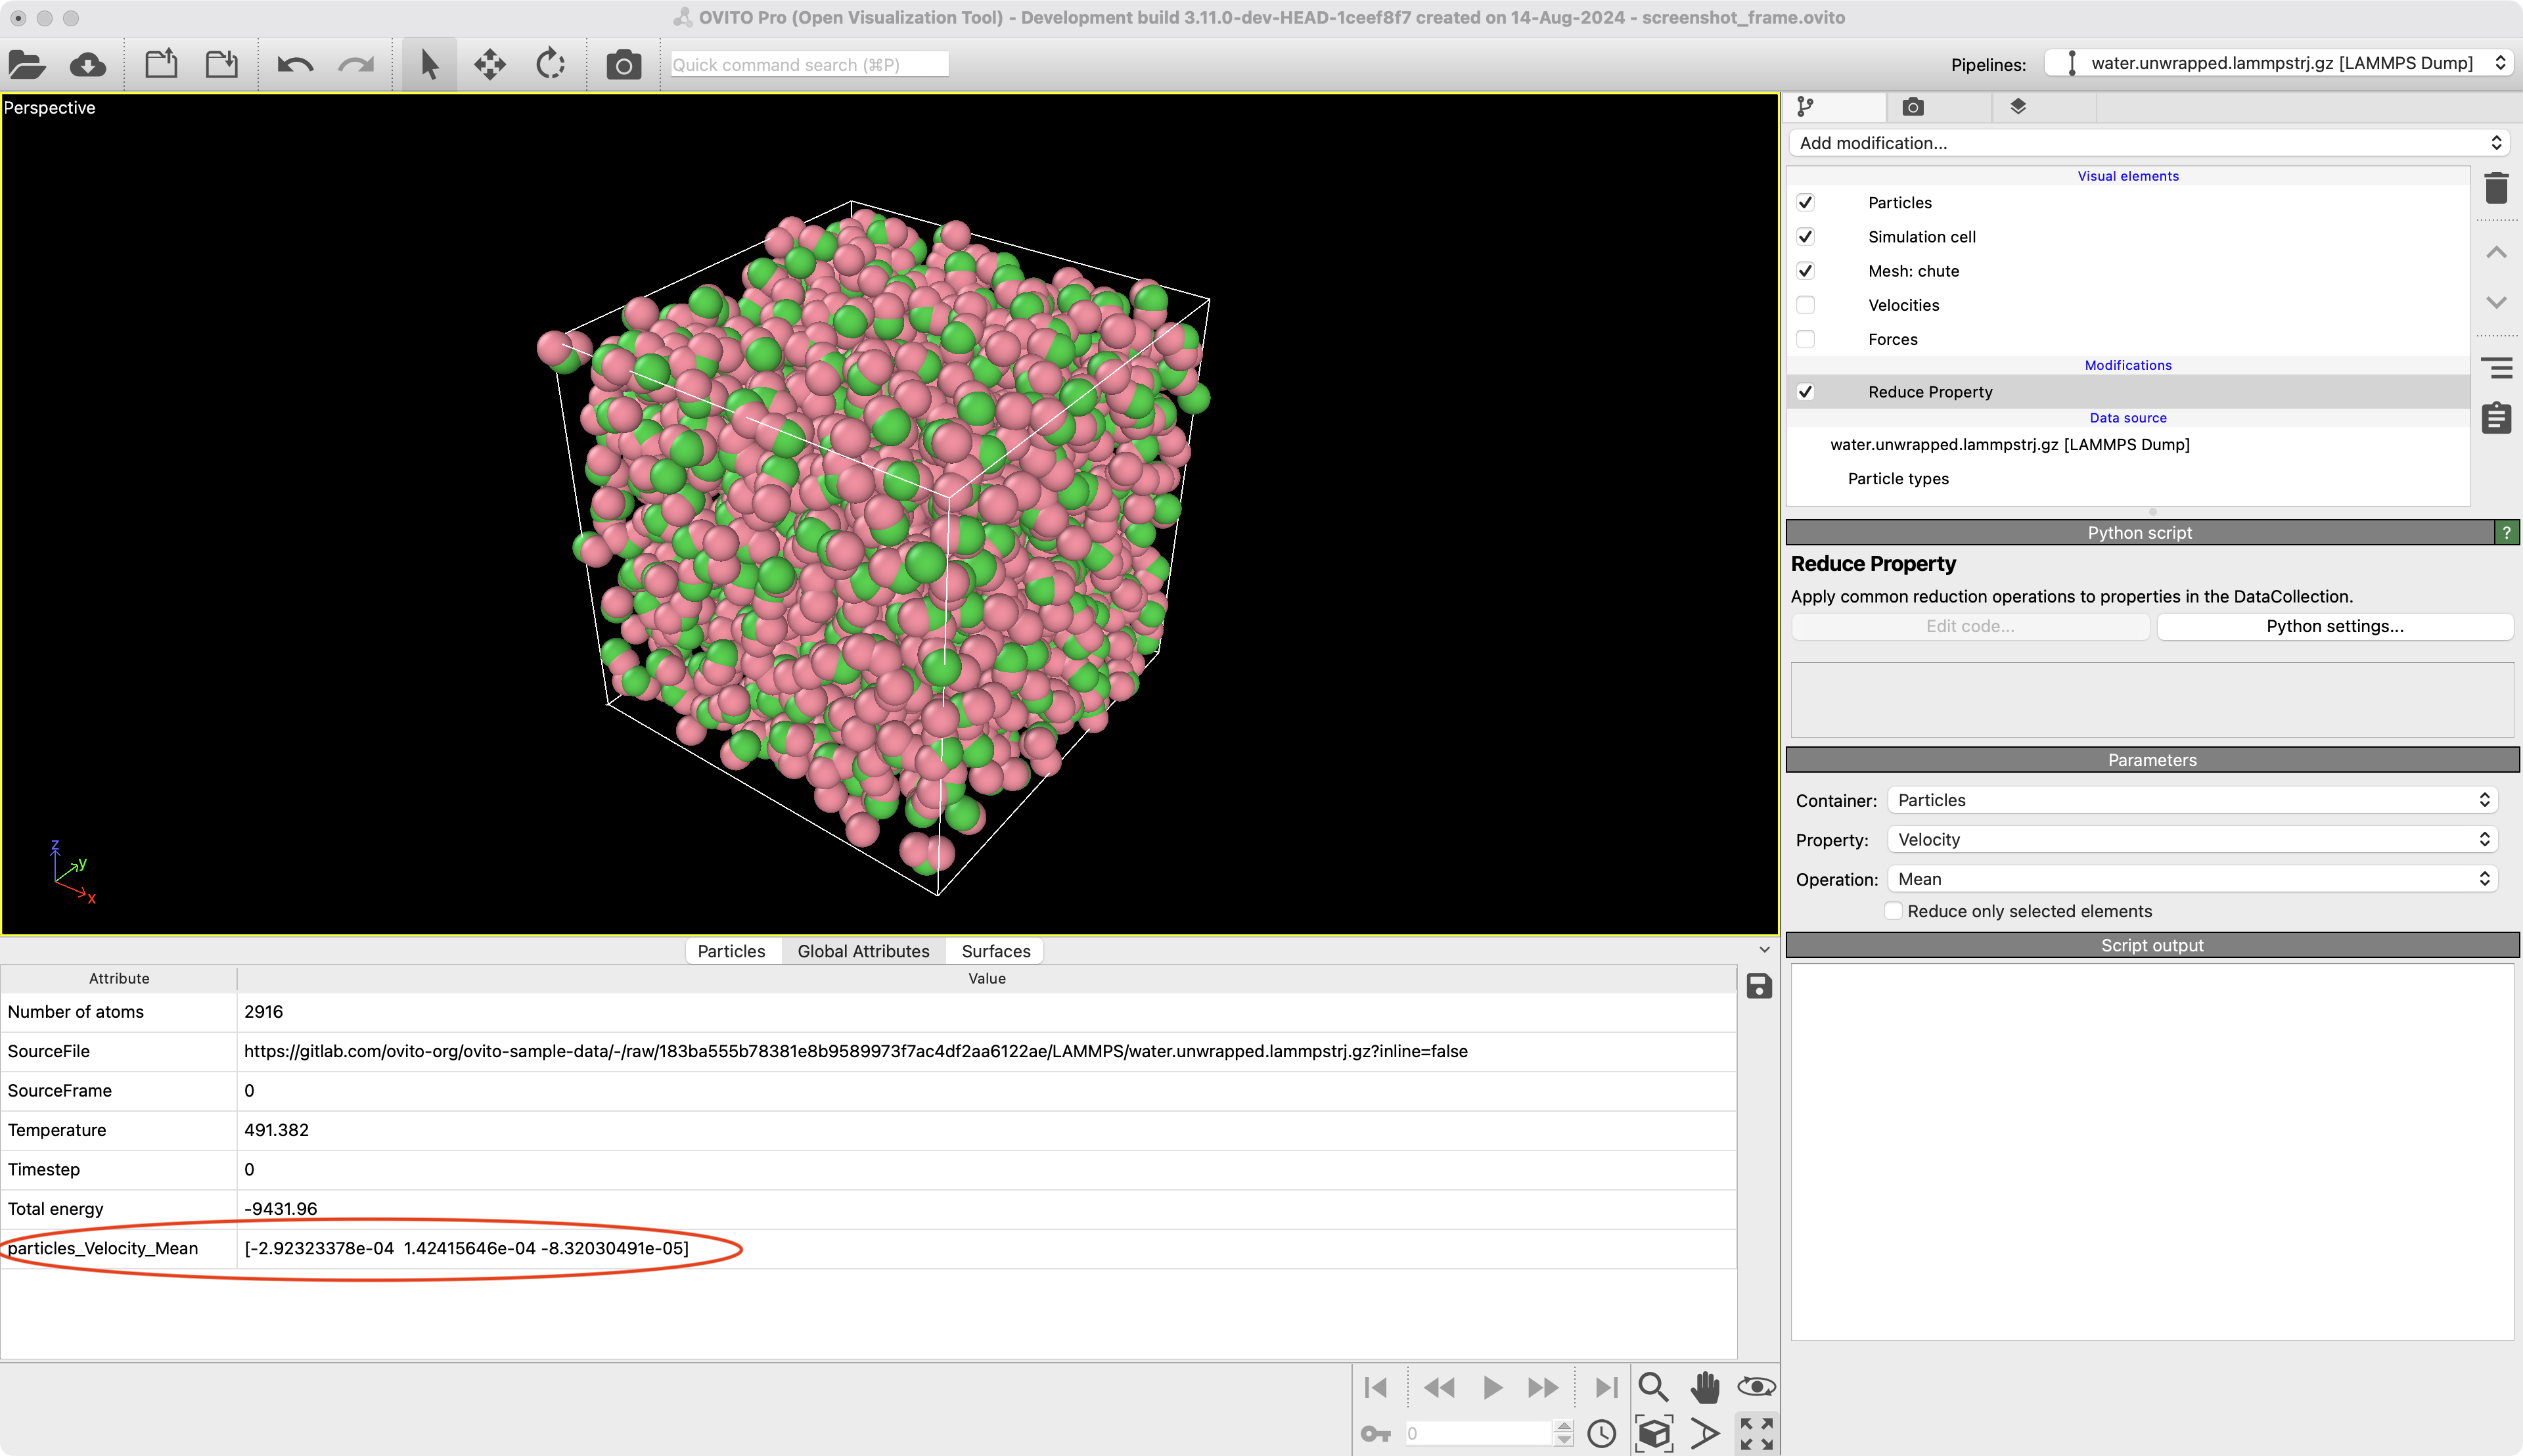Disable the Reduce Property modifier checkbox
The width and height of the screenshot is (2523, 1456).
(x=1805, y=392)
